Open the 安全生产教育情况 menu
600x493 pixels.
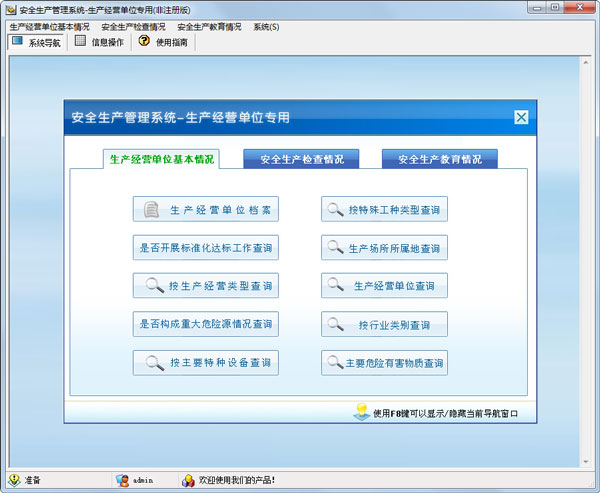(x=209, y=27)
